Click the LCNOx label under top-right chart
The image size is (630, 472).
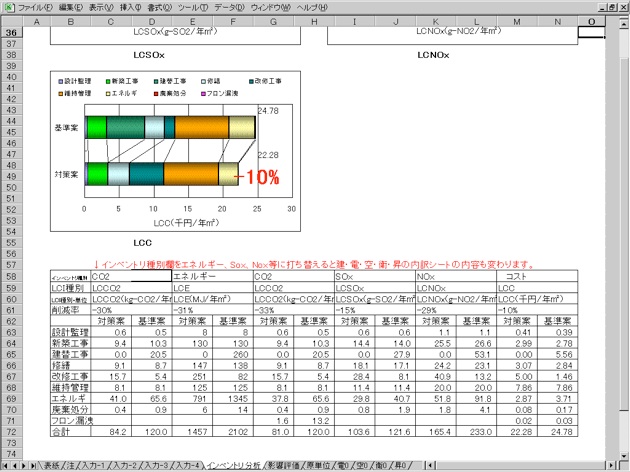coord(433,55)
